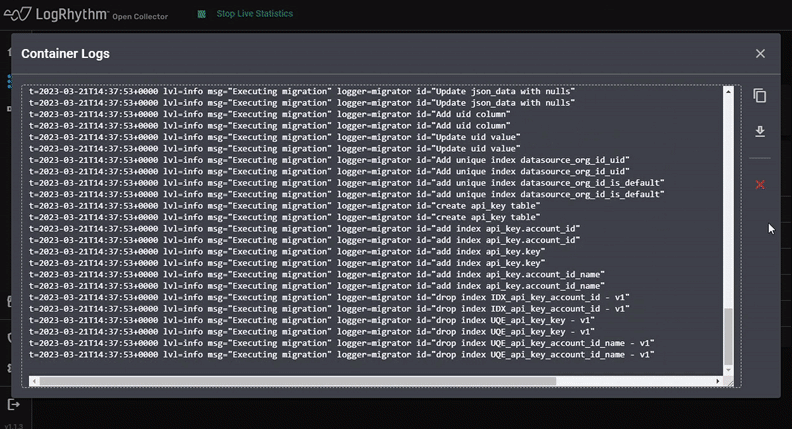Click the scroll down arrow of logs

728,370
